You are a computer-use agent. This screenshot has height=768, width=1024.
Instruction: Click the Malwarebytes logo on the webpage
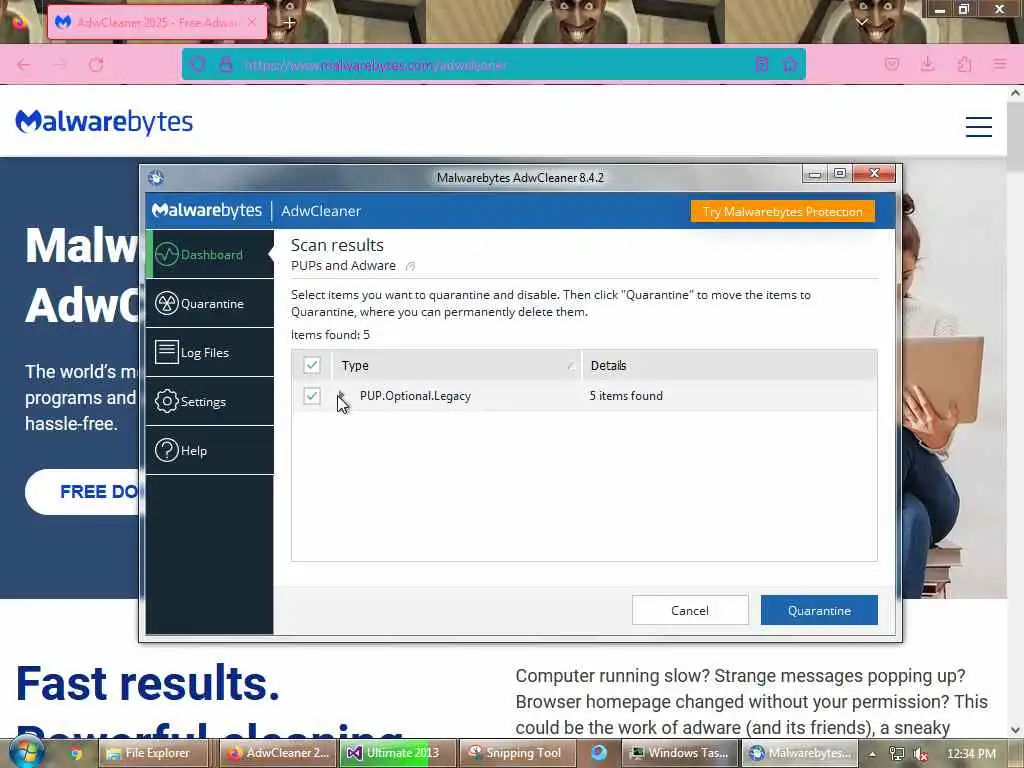pyautogui.click(x=104, y=121)
